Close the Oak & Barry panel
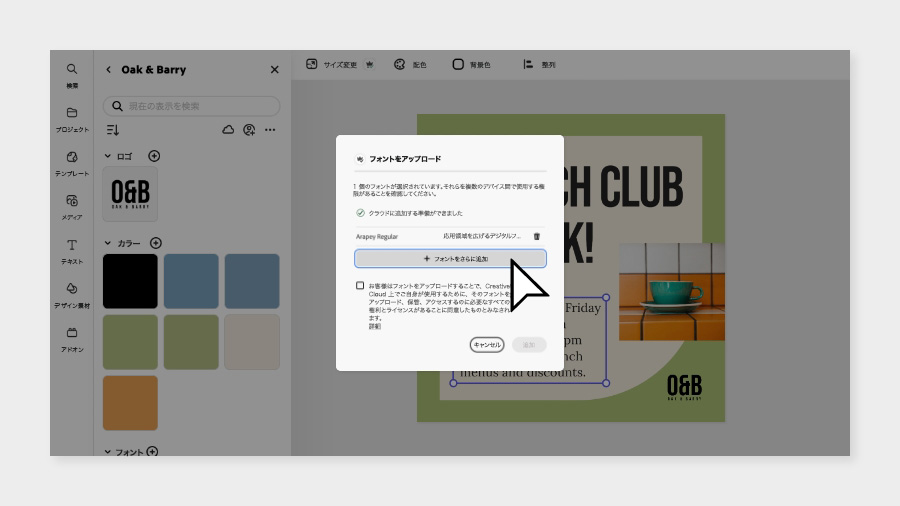 274,69
